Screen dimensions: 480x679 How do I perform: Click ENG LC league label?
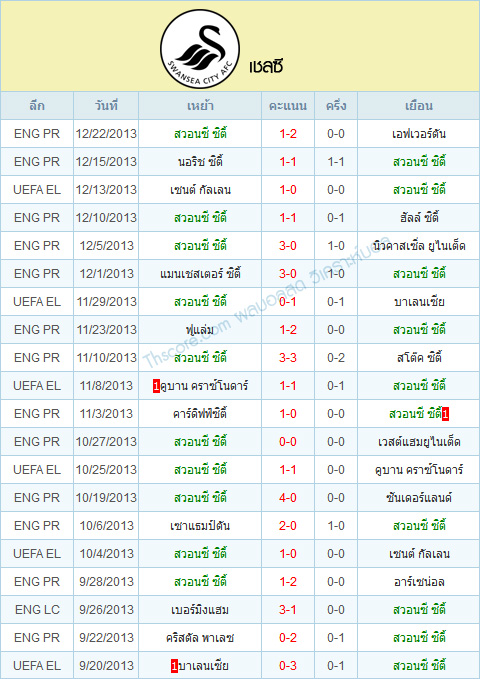point(37,610)
